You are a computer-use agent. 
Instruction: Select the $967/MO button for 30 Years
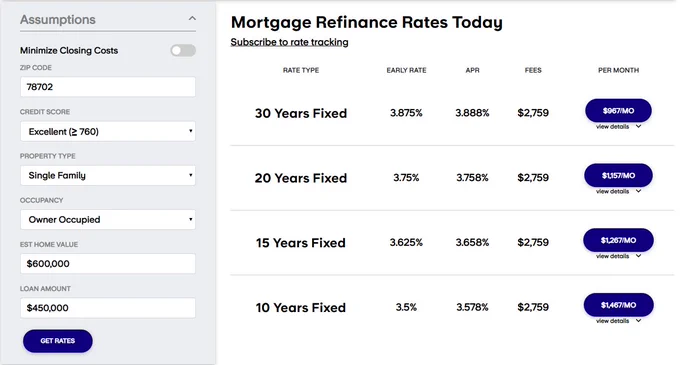(x=618, y=111)
